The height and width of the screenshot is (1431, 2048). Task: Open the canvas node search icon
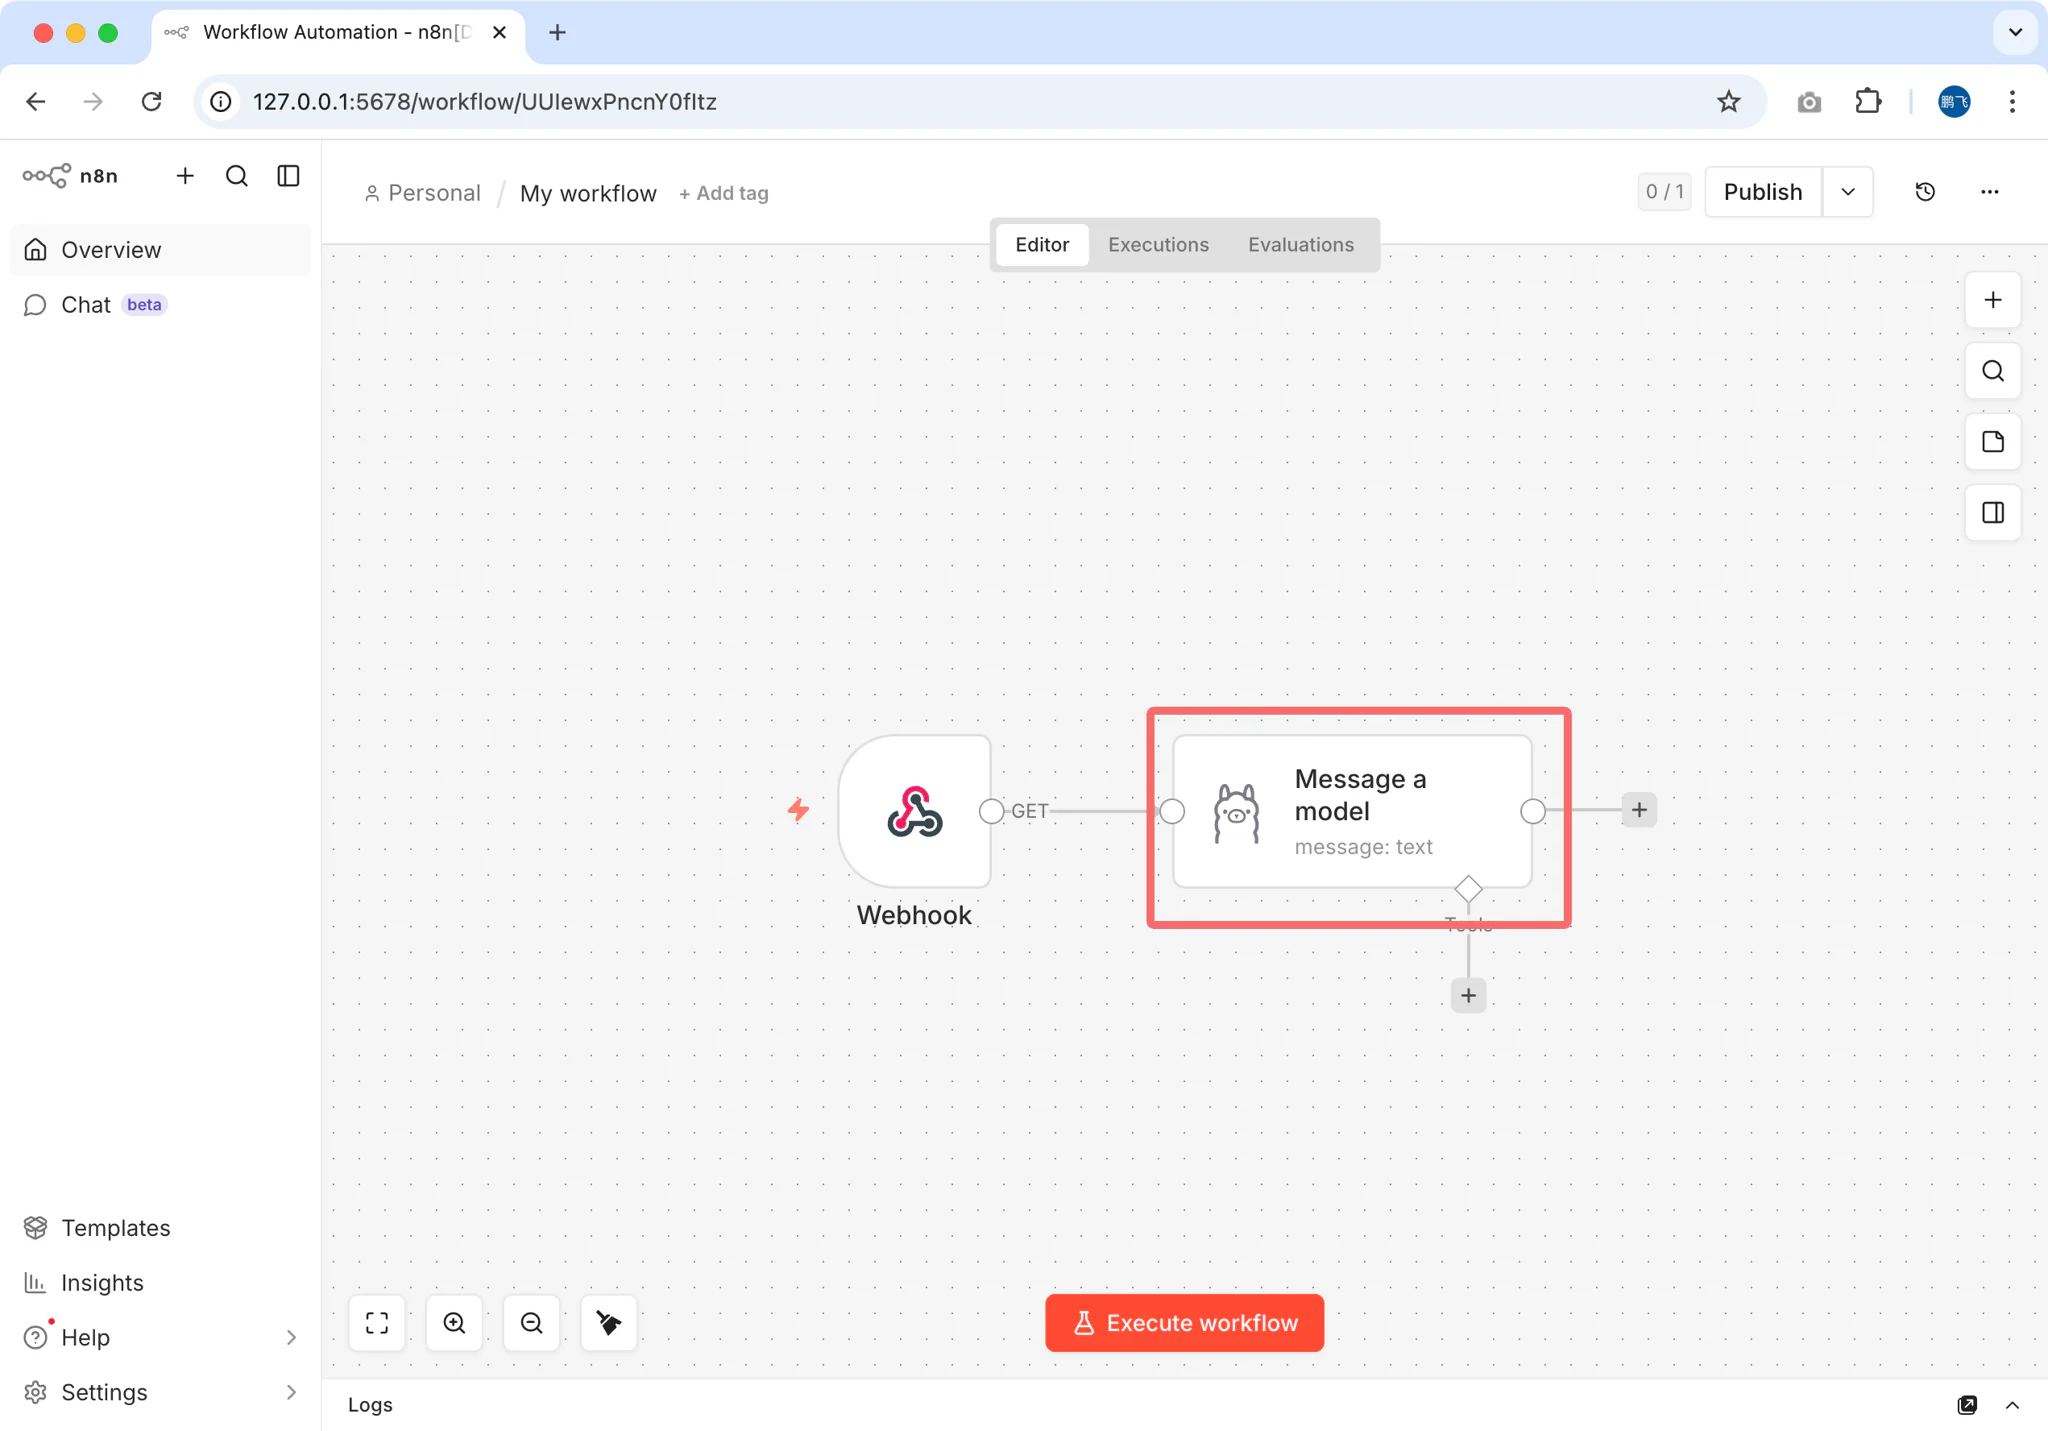tap(1992, 371)
